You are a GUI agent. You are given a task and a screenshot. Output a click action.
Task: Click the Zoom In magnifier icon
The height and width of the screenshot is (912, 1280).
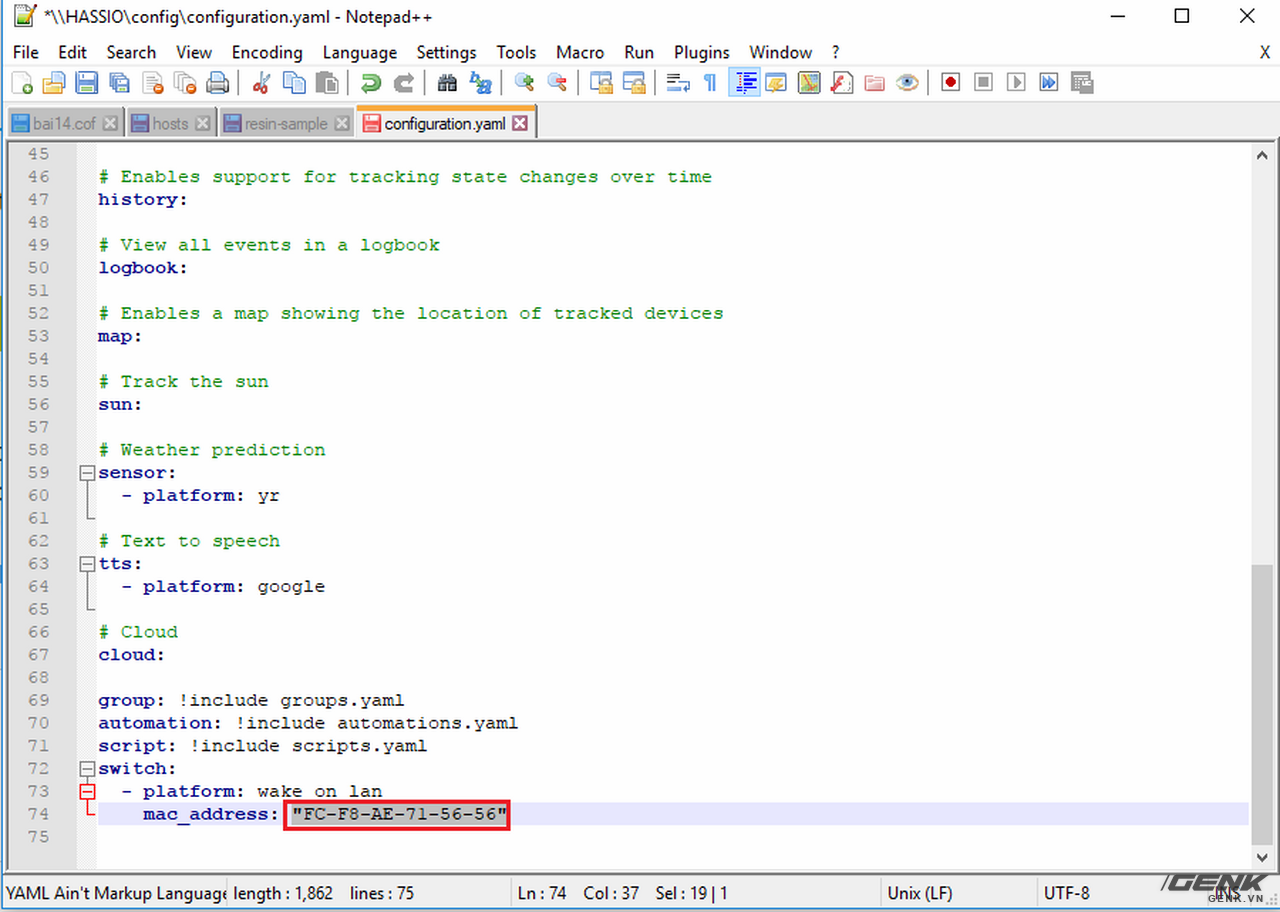(525, 83)
